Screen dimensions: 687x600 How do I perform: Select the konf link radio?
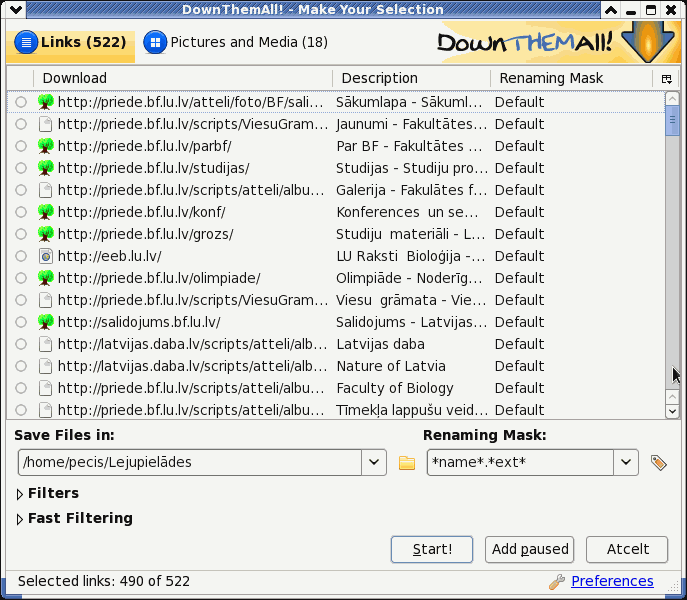(21, 212)
